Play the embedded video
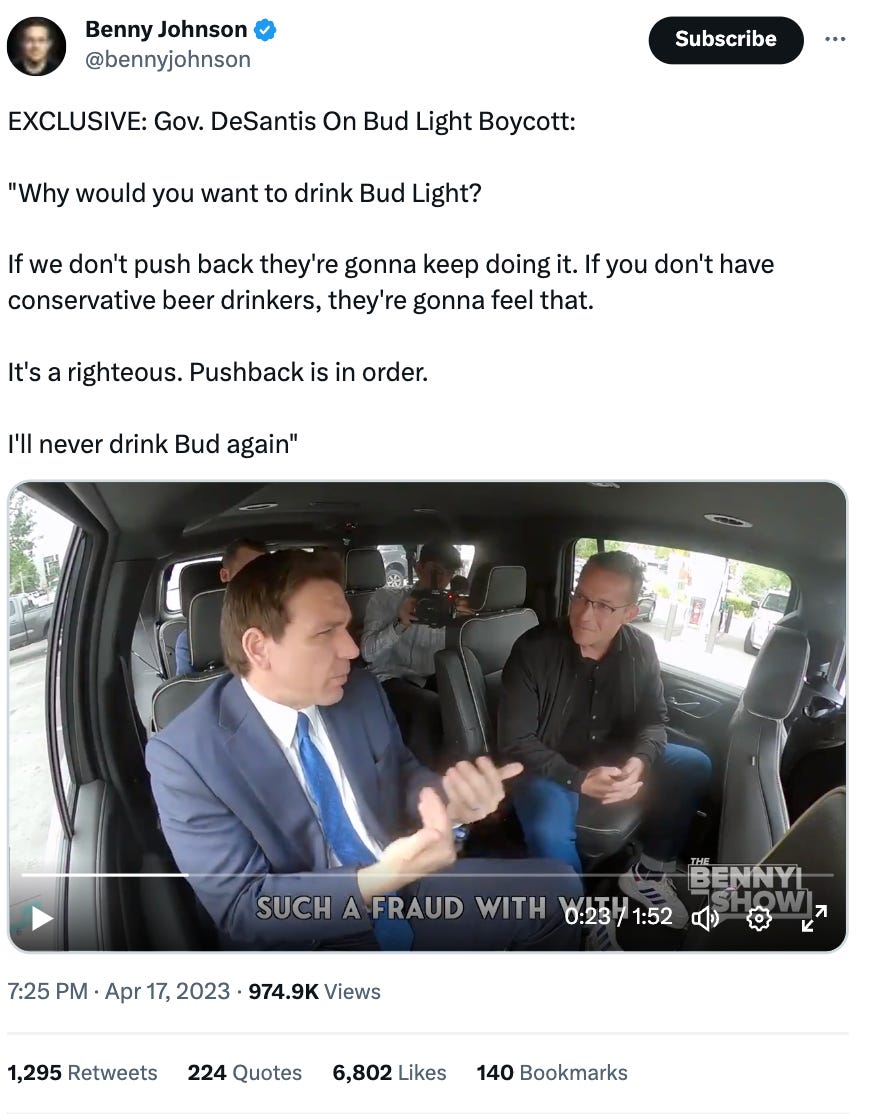Viewport: 870px width, 1114px height. [41, 918]
